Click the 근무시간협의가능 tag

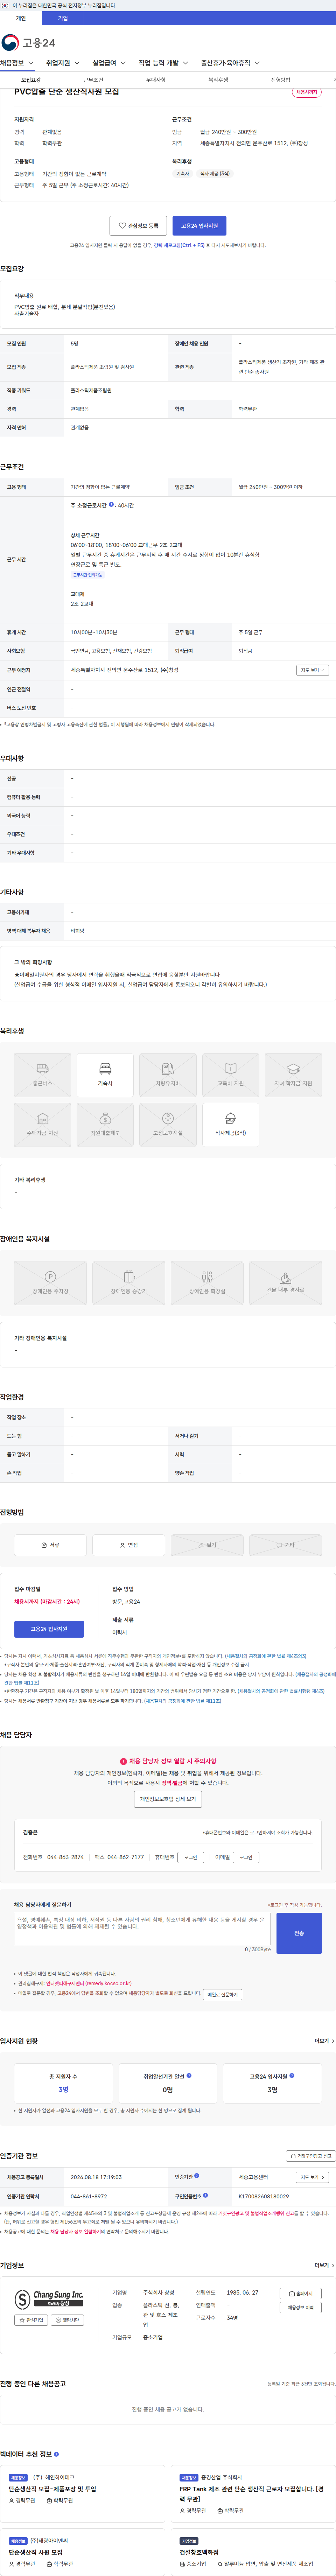tap(87, 575)
